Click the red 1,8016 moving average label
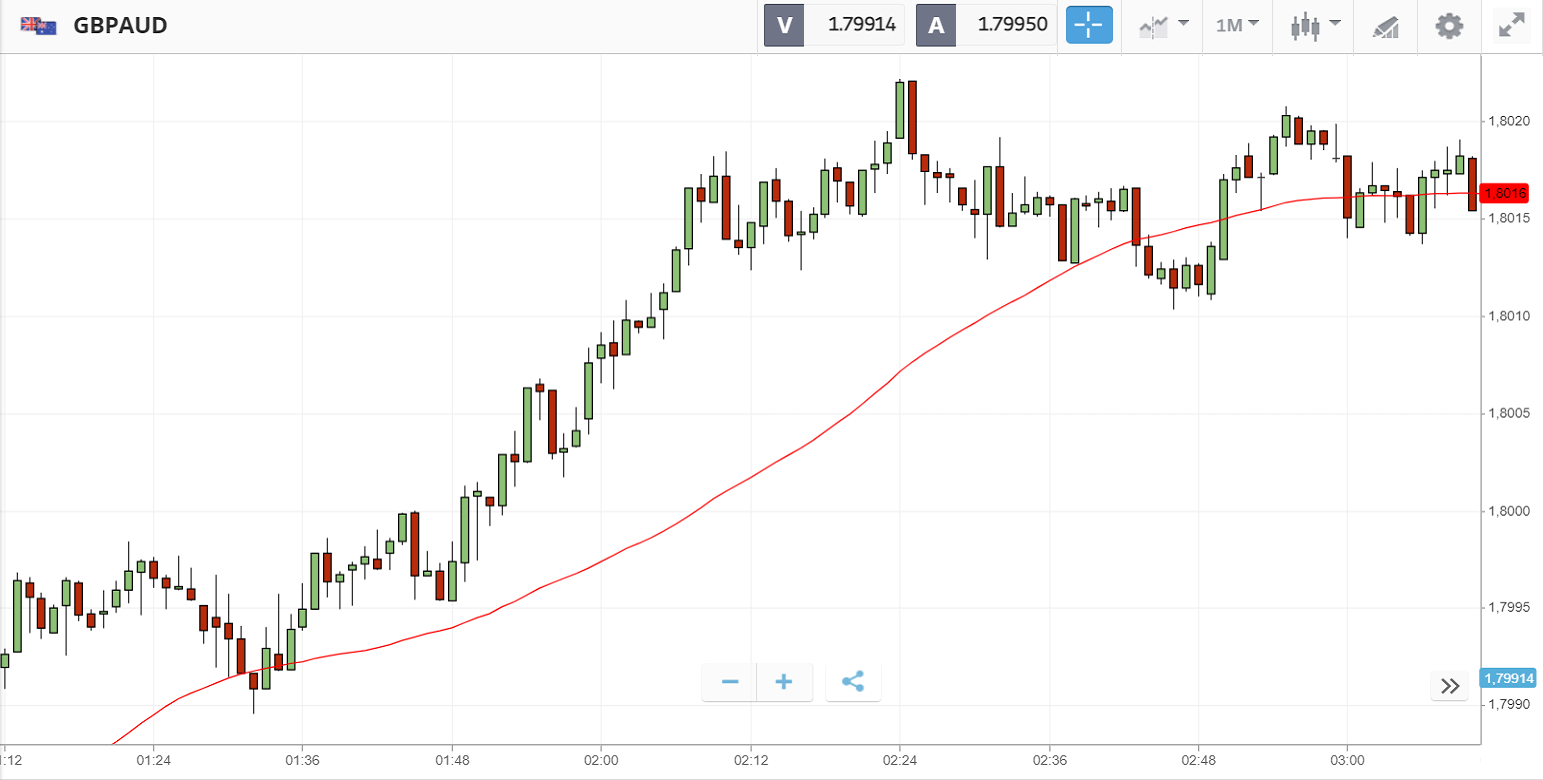This screenshot has width=1543, height=780. [1506, 194]
